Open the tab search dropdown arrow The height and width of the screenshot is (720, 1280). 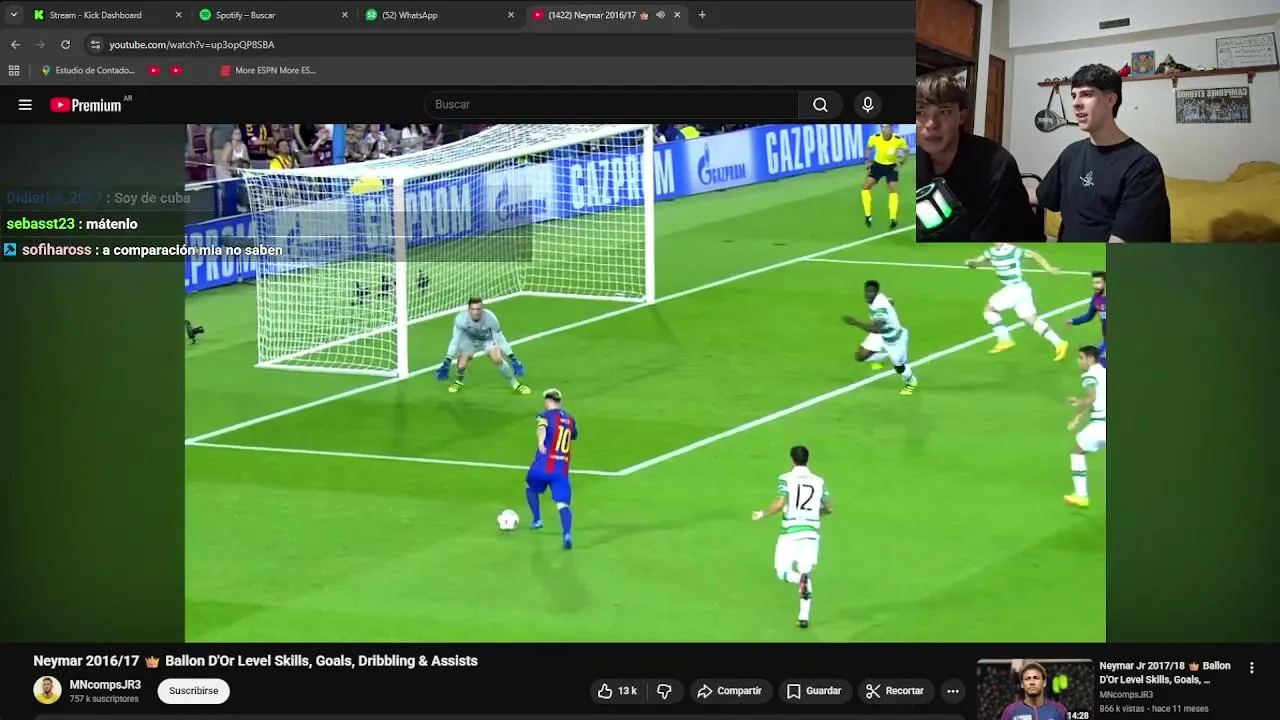click(x=13, y=15)
